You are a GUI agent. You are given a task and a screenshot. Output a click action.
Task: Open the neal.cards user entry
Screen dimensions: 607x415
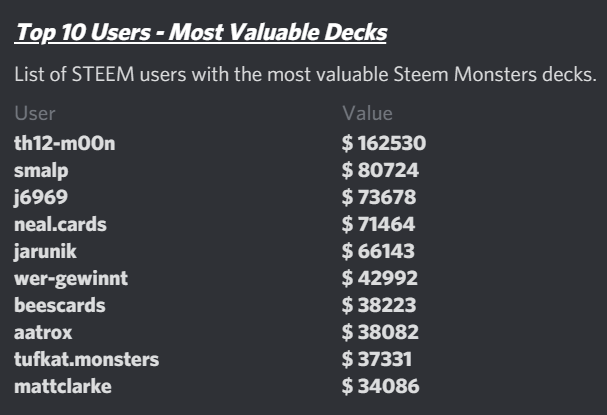click(x=60, y=224)
